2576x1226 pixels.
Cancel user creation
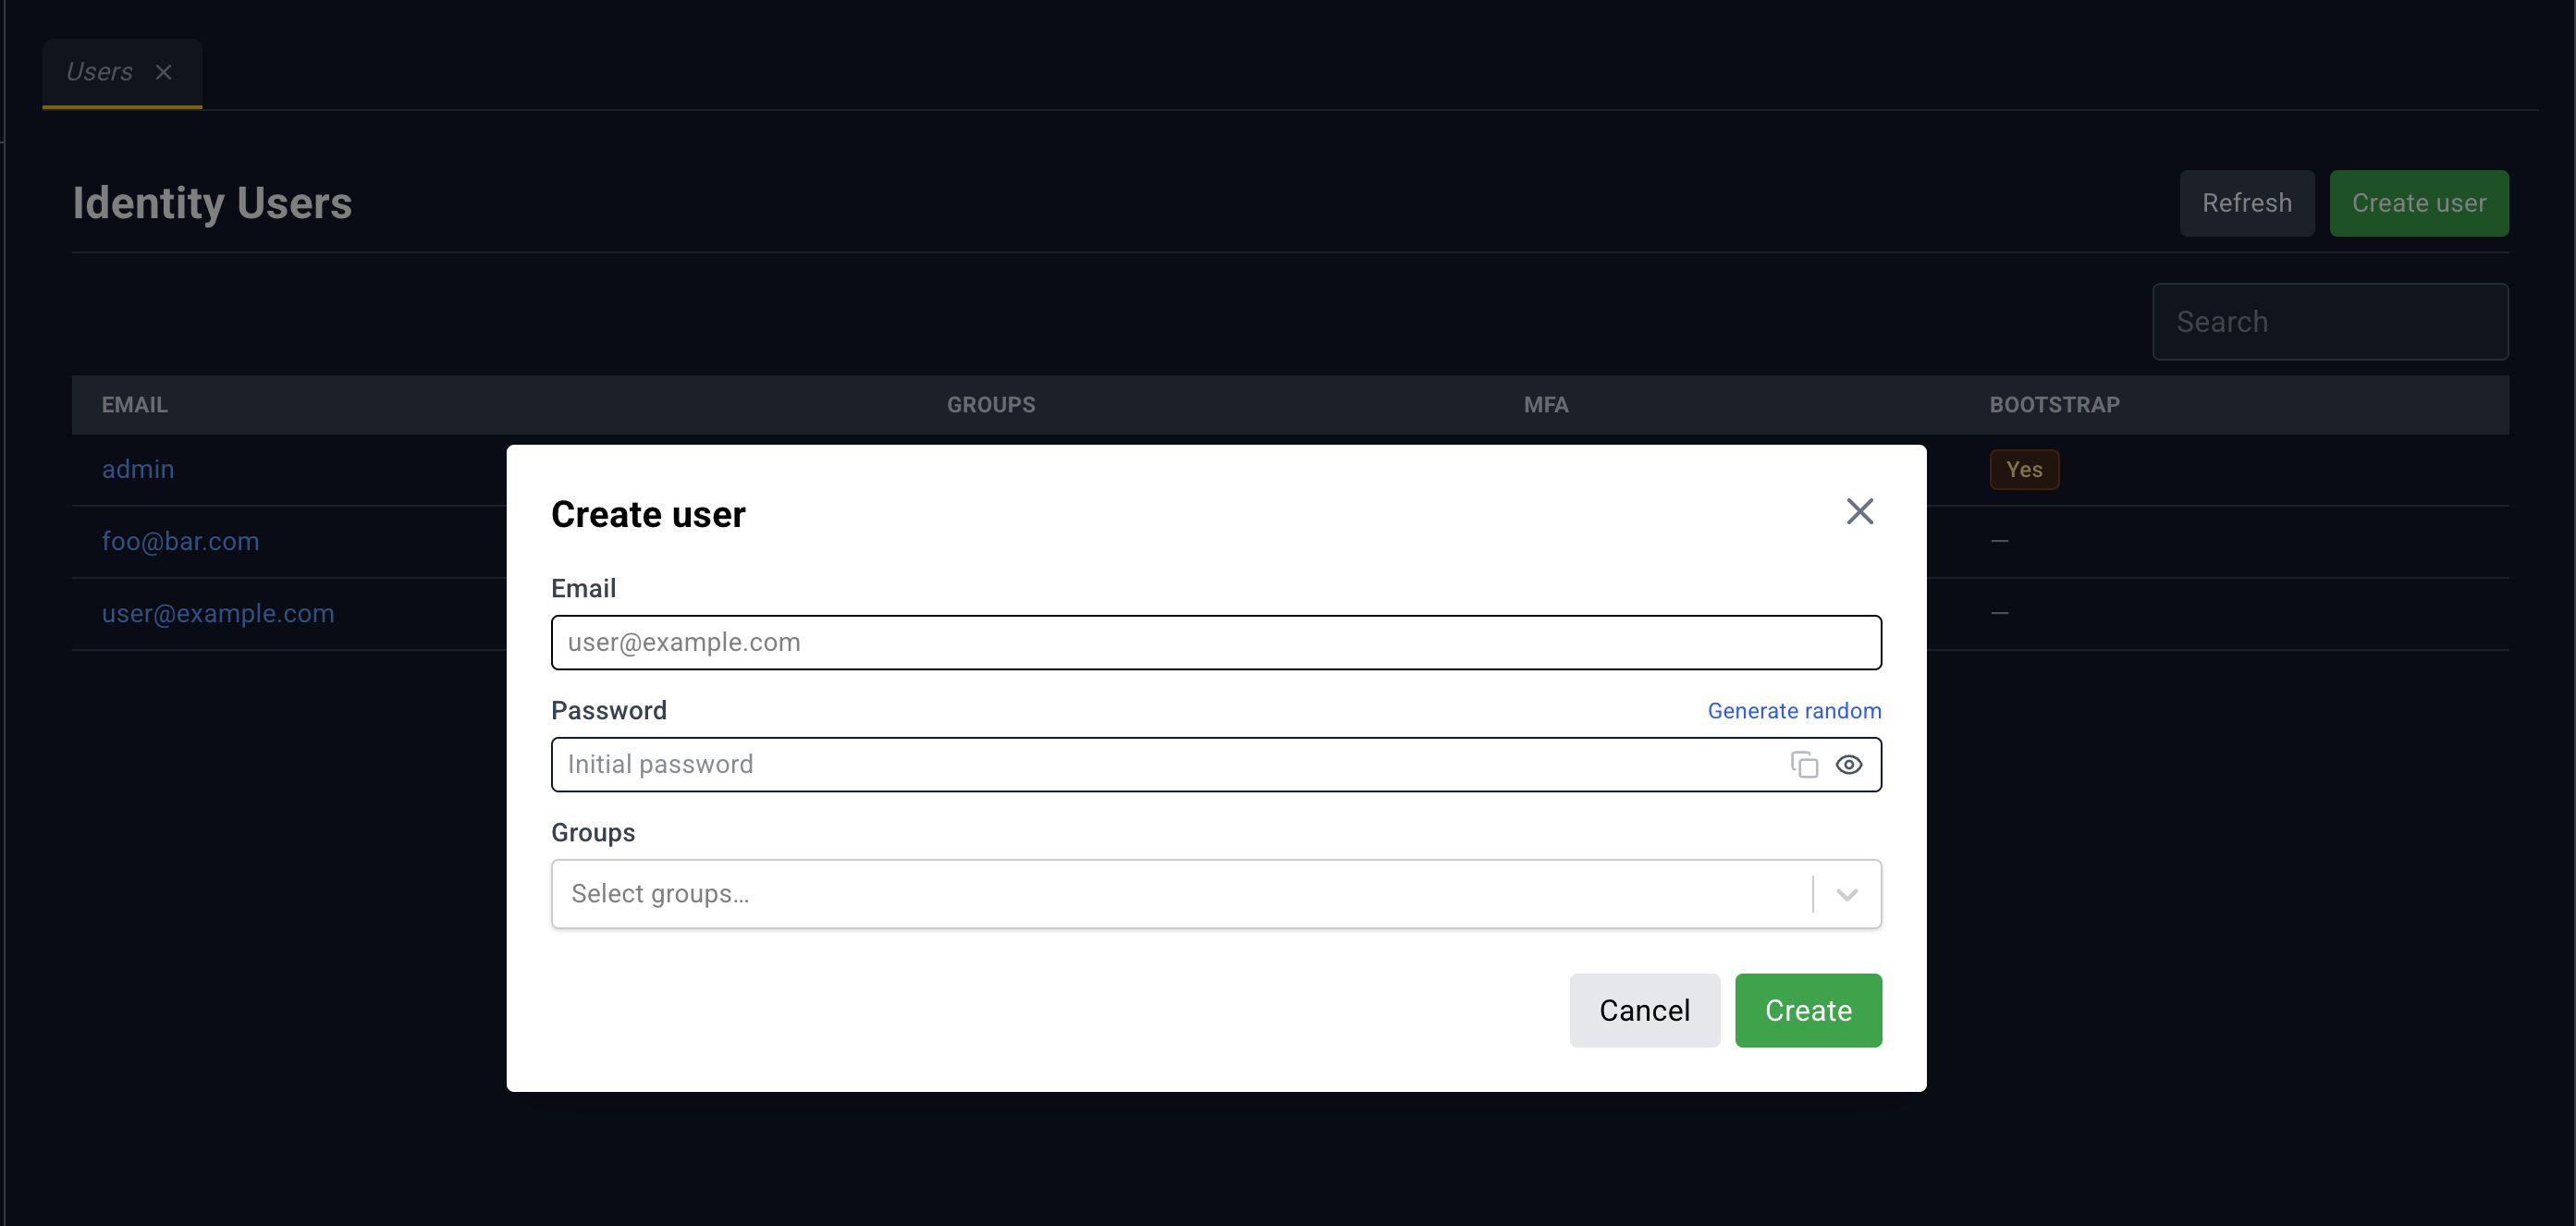[x=1644, y=1010]
